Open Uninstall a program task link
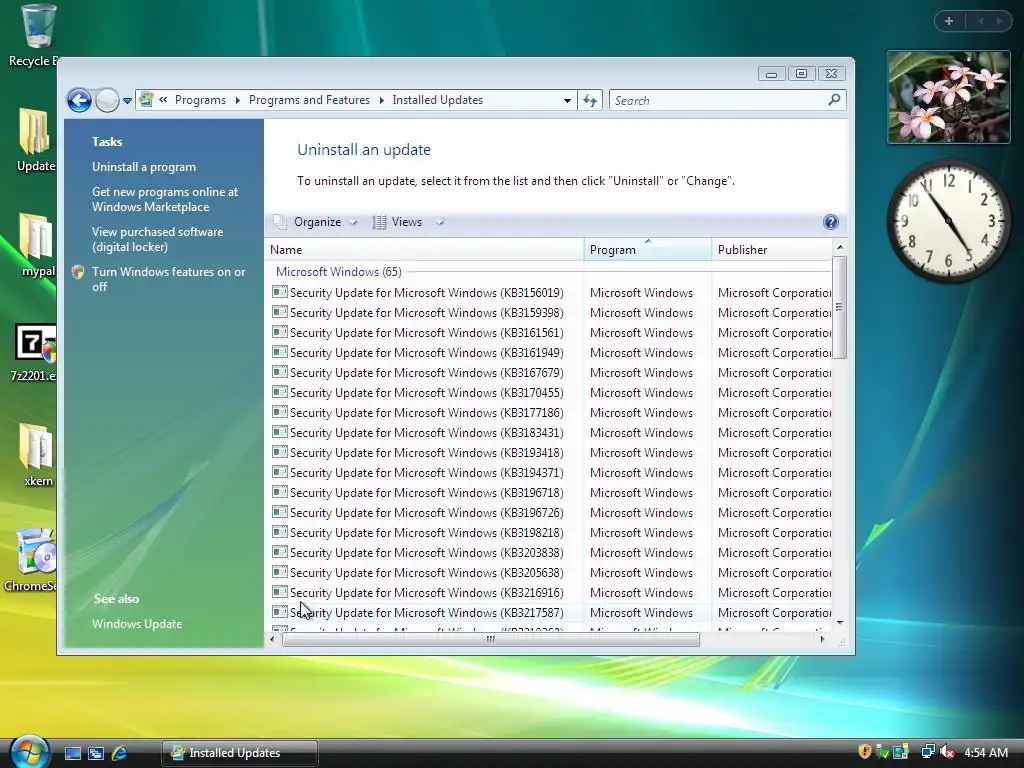 coord(144,167)
